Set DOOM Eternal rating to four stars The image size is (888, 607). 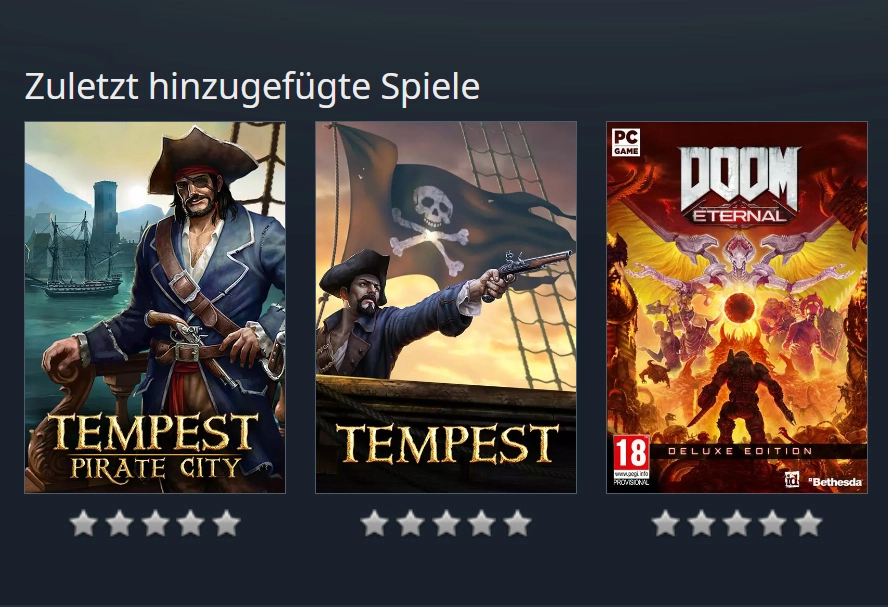click(x=773, y=523)
